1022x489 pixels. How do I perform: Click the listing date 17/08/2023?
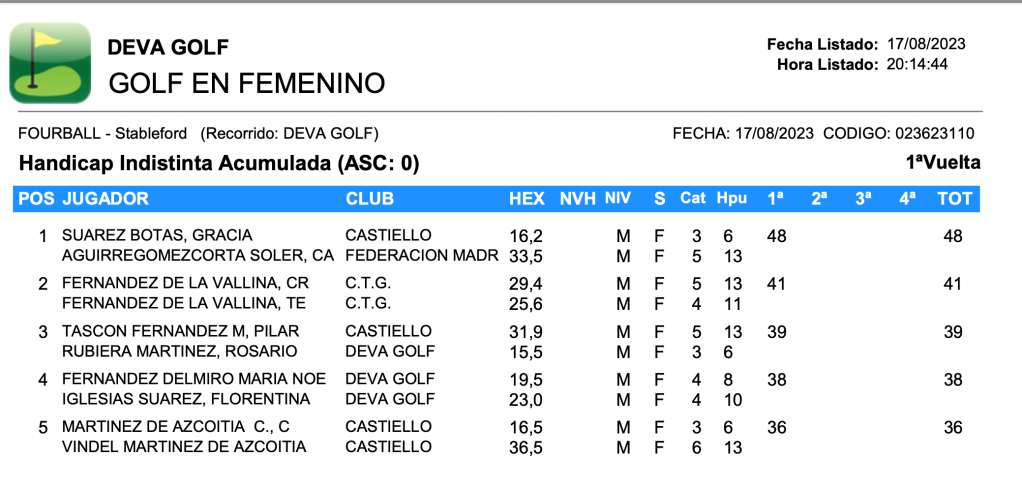pyautogui.click(x=926, y=44)
